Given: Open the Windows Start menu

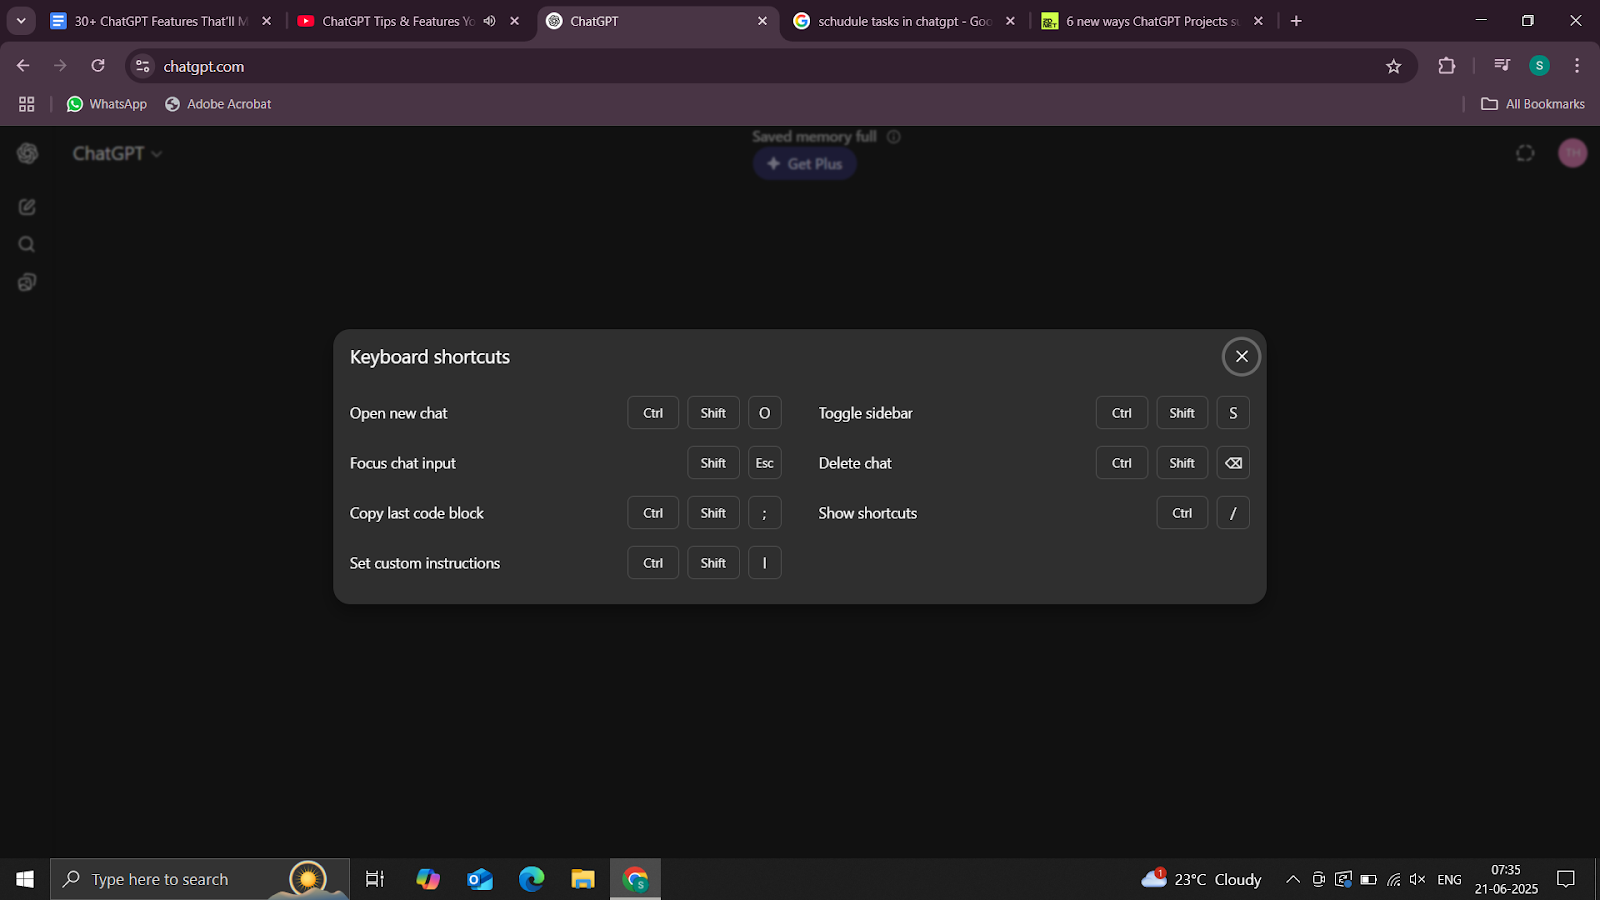Looking at the screenshot, I should (25, 879).
